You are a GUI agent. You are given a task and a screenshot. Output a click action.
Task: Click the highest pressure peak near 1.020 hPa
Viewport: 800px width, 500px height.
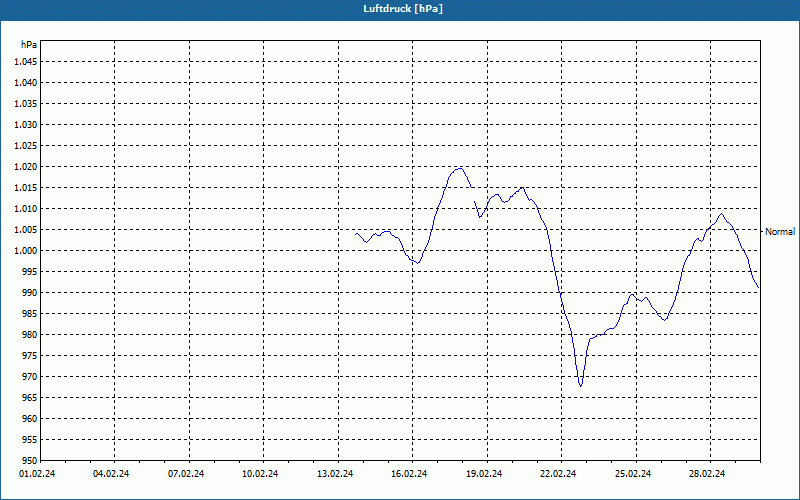(x=460, y=168)
